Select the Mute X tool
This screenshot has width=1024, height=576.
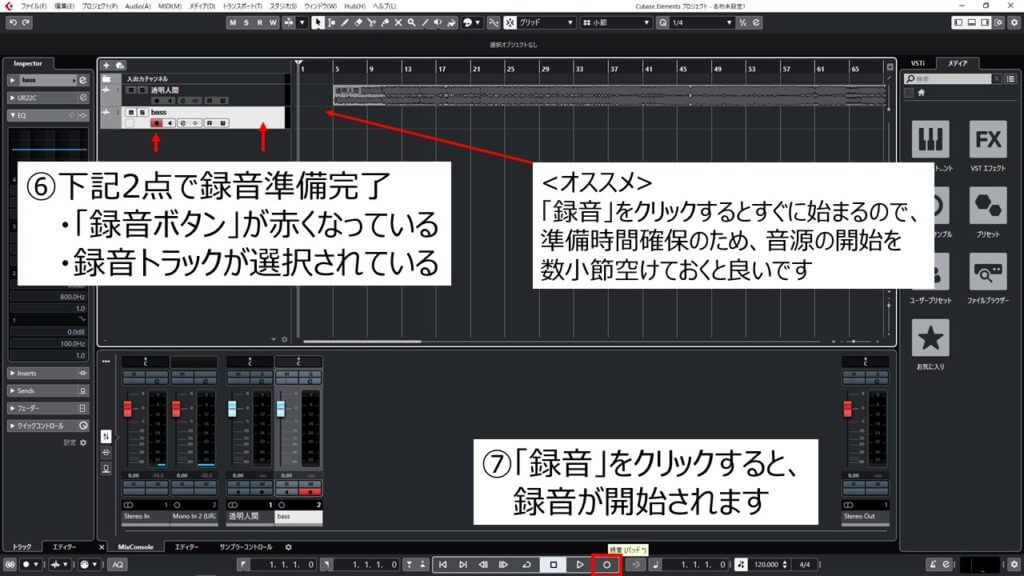[398, 23]
